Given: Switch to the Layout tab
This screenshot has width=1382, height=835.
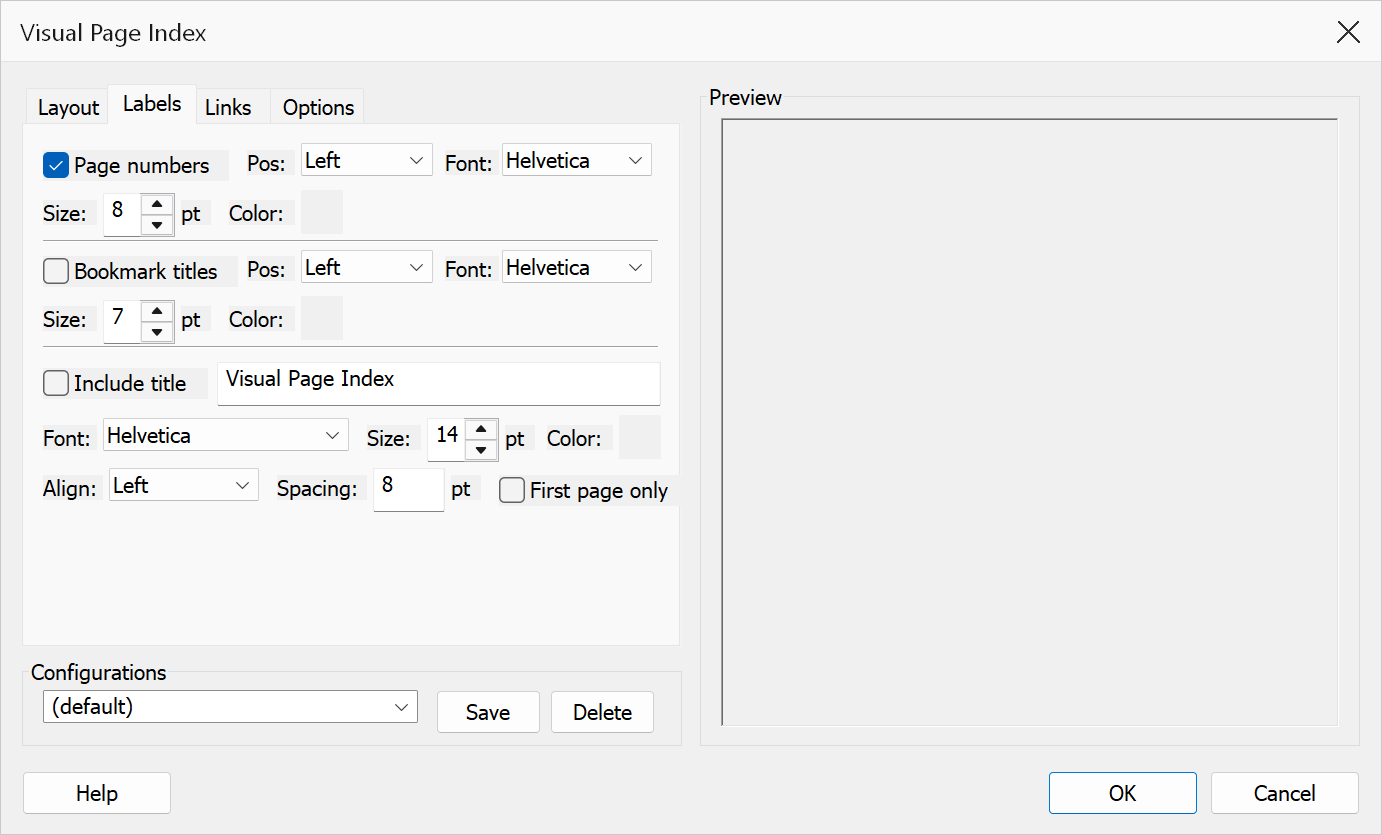Looking at the screenshot, I should pyautogui.click(x=68, y=107).
